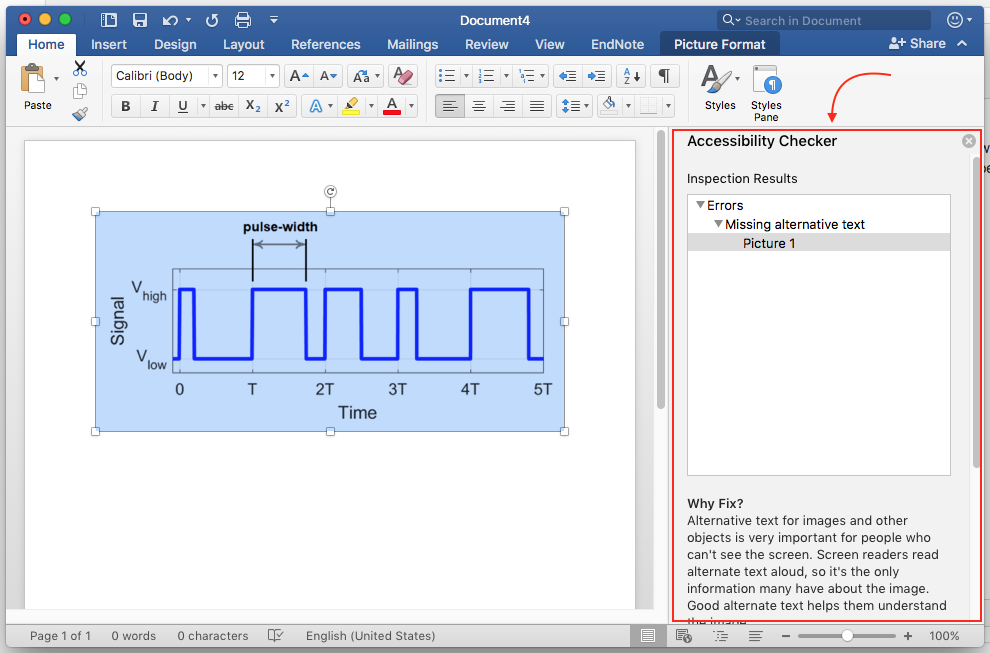This screenshot has height=653, width=990.
Task: Open the Review tab
Action: tap(486, 45)
